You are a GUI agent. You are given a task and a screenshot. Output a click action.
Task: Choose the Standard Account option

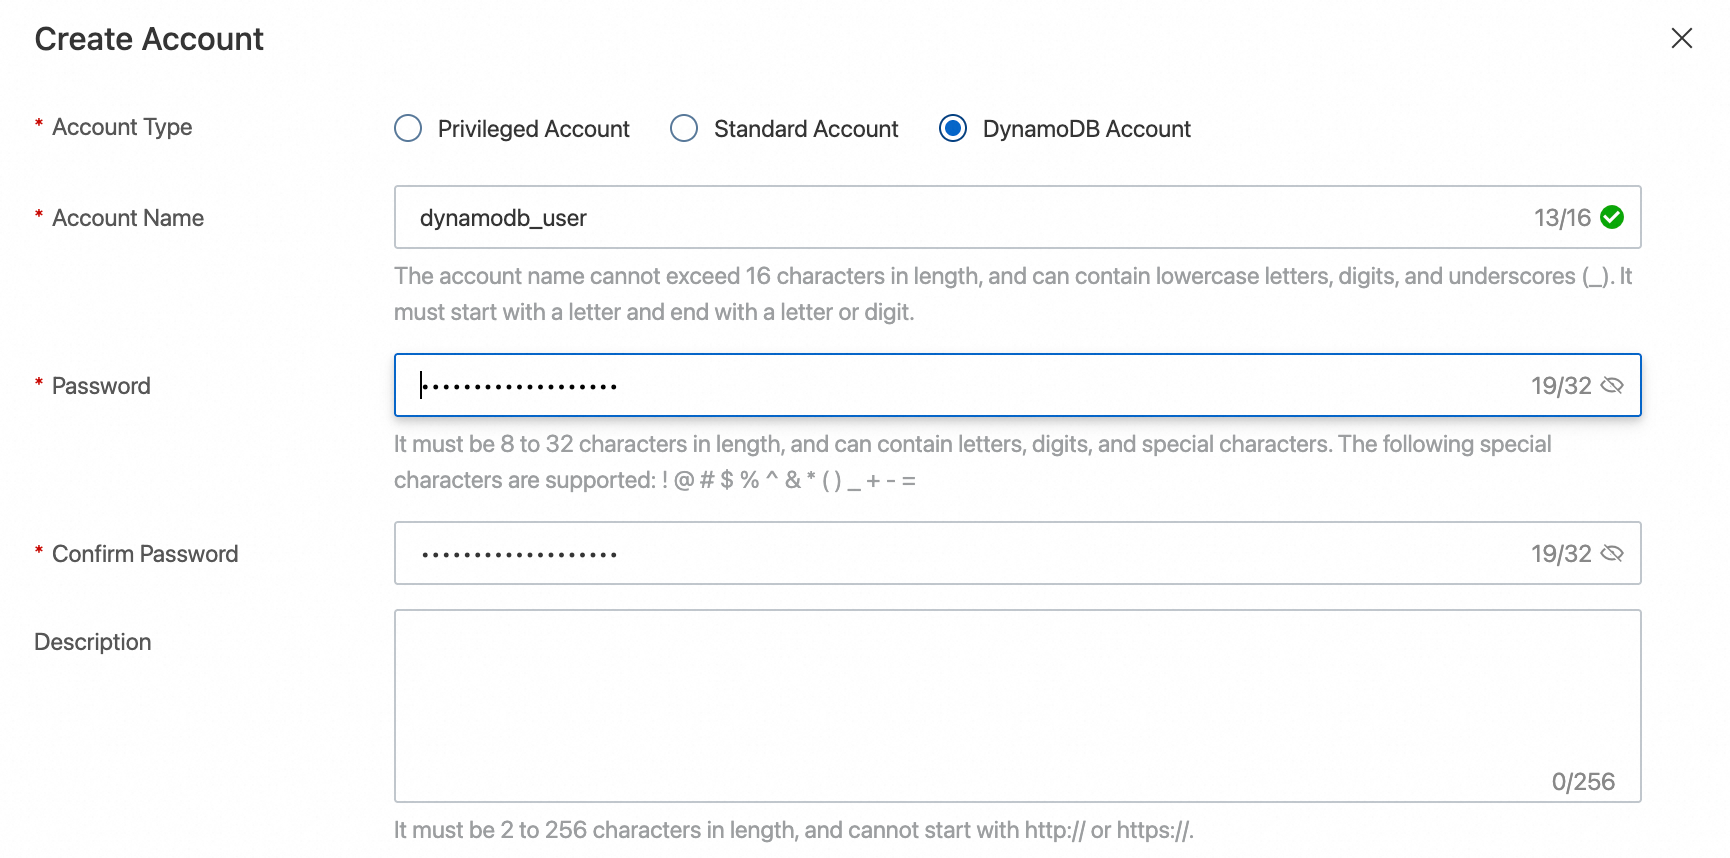(x=684, y=129)
